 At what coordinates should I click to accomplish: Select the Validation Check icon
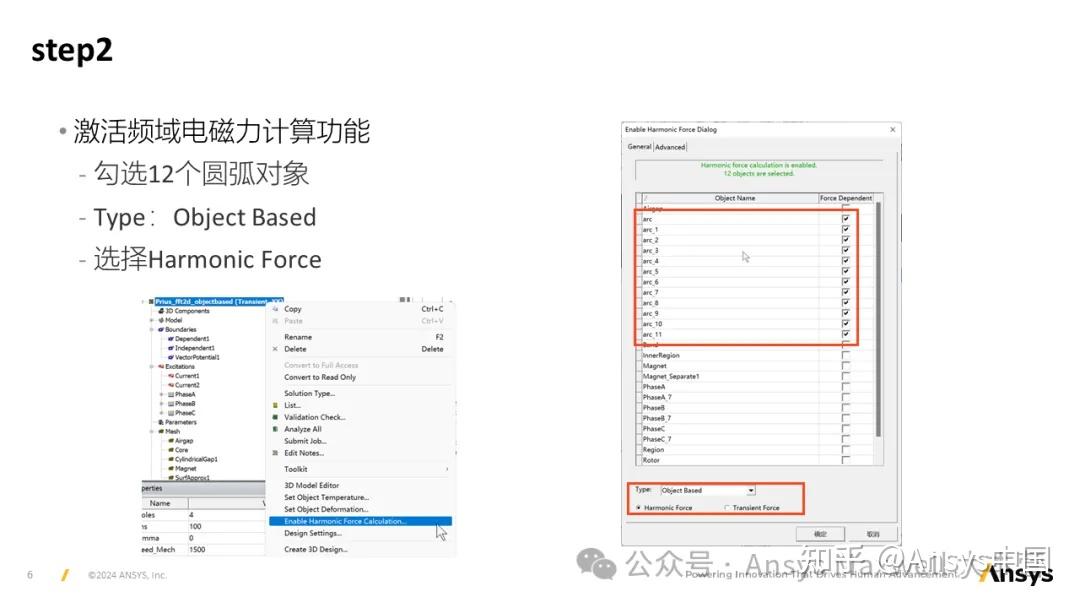[274, 417]
